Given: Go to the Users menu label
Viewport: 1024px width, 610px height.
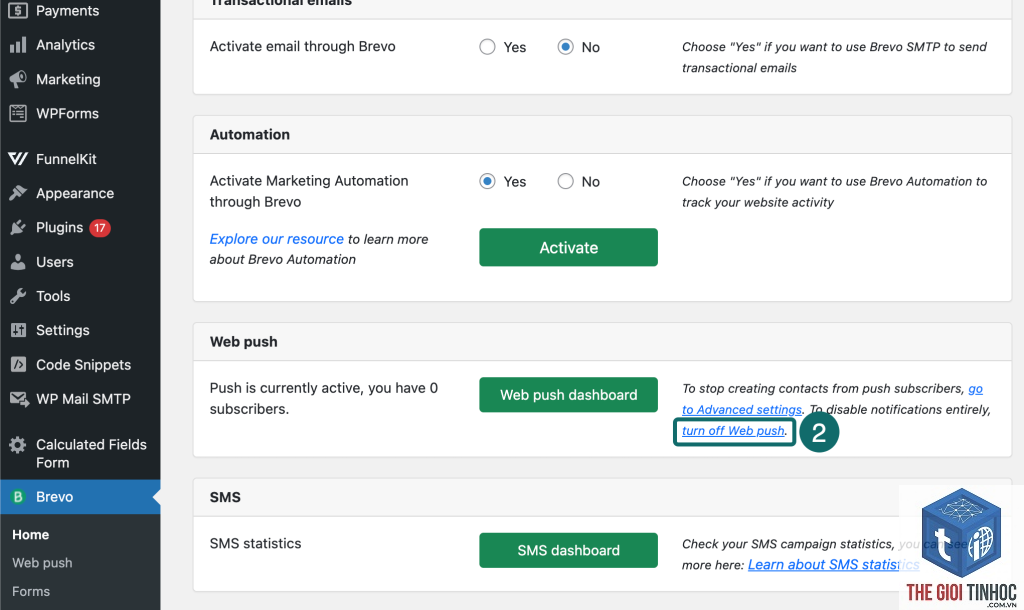Looking at the screenshot, I should point(54,262).
